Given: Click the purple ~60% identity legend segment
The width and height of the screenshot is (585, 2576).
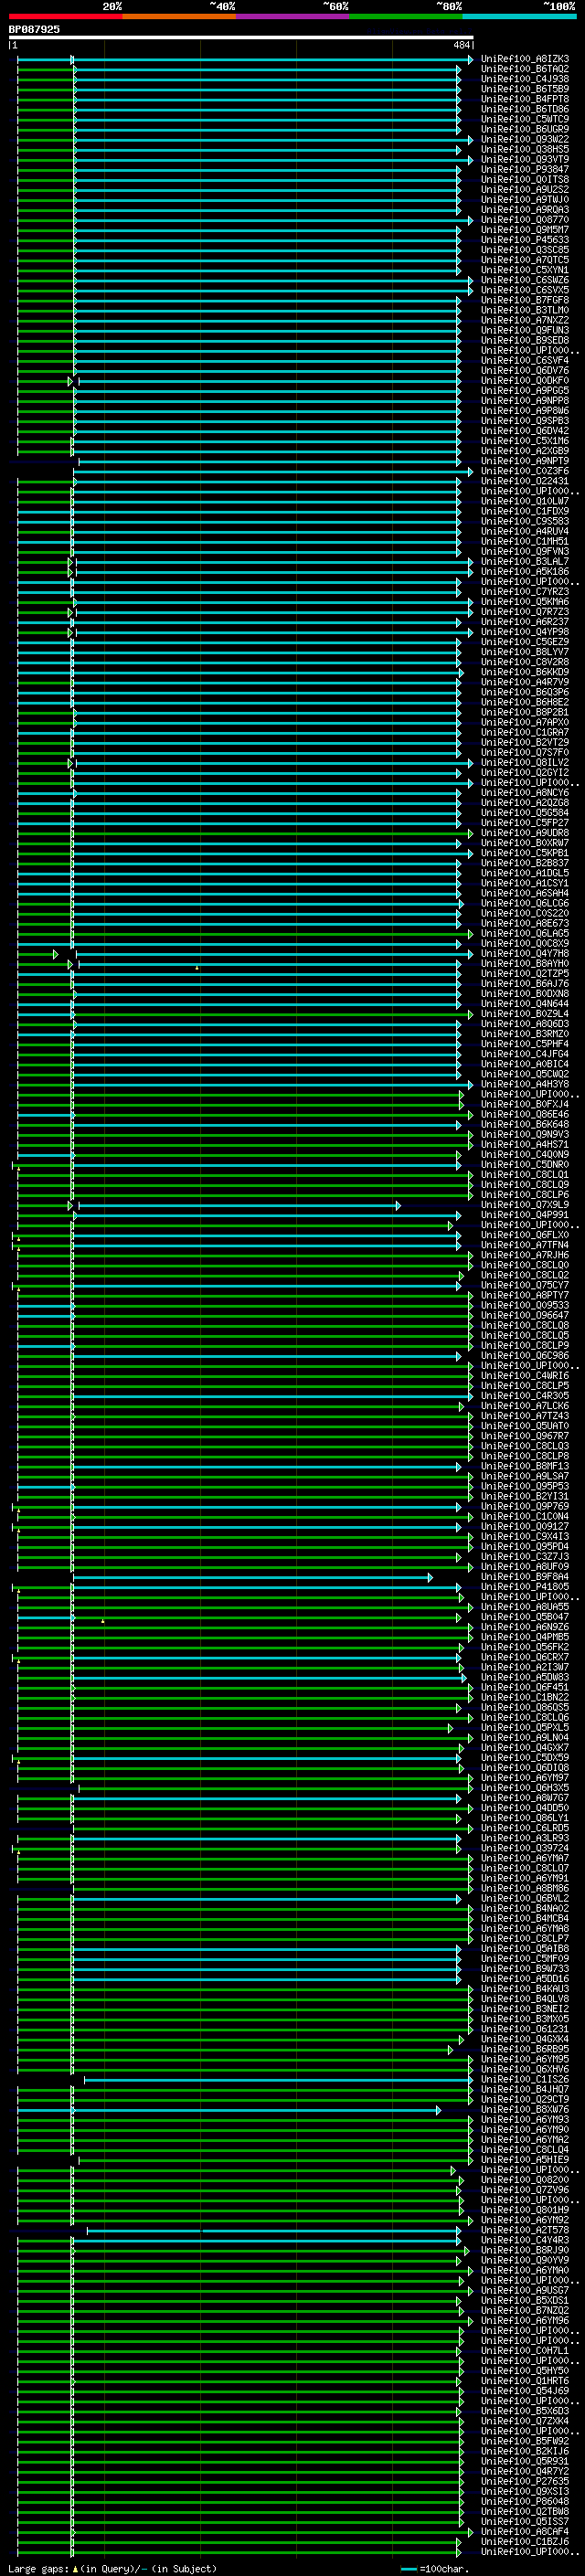Looking at the screenshot, I should pyautogui.click(x=293, y=16).
